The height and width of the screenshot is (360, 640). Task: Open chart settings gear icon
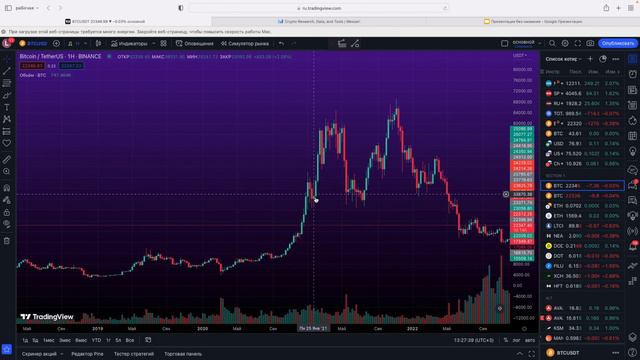[x=565, y=43]
